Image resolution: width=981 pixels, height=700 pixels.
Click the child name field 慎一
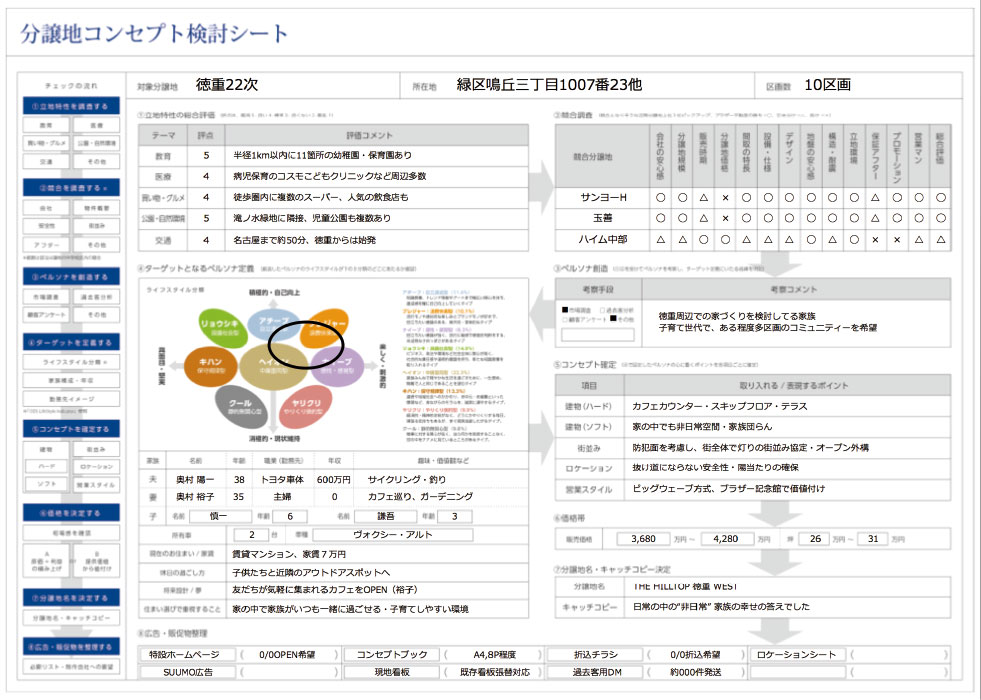point(218,516)
